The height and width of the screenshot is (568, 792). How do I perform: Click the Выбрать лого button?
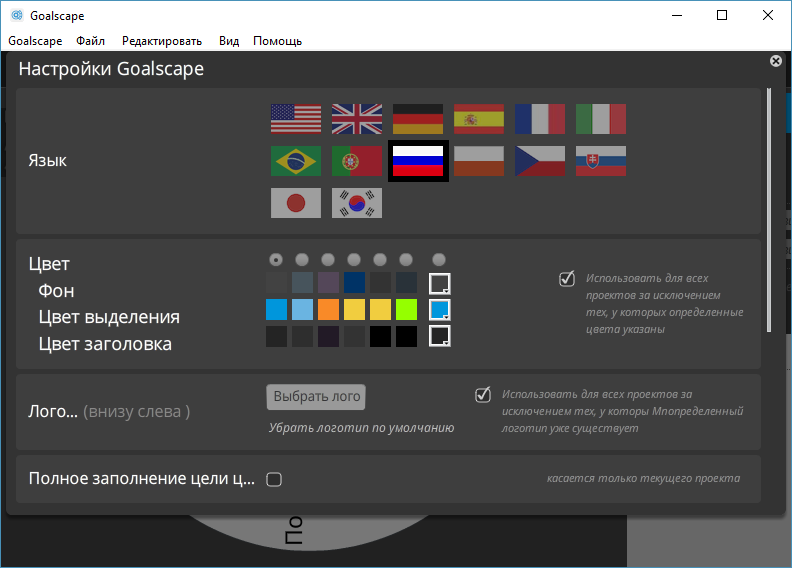pyautogui.click(x=316, y=397)
